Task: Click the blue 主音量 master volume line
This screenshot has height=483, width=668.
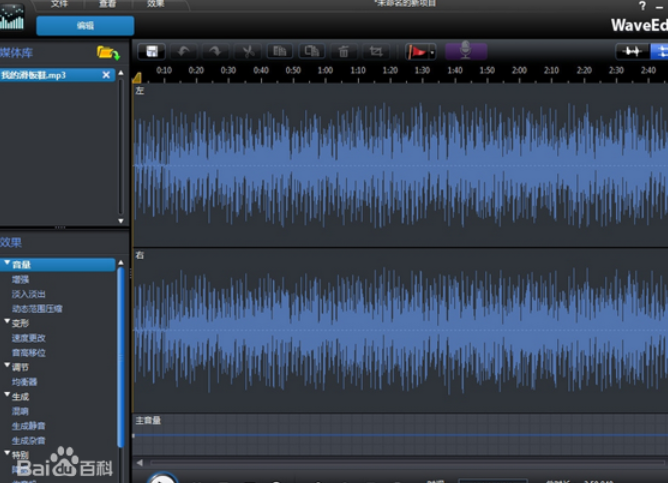Action: [400, 435]
